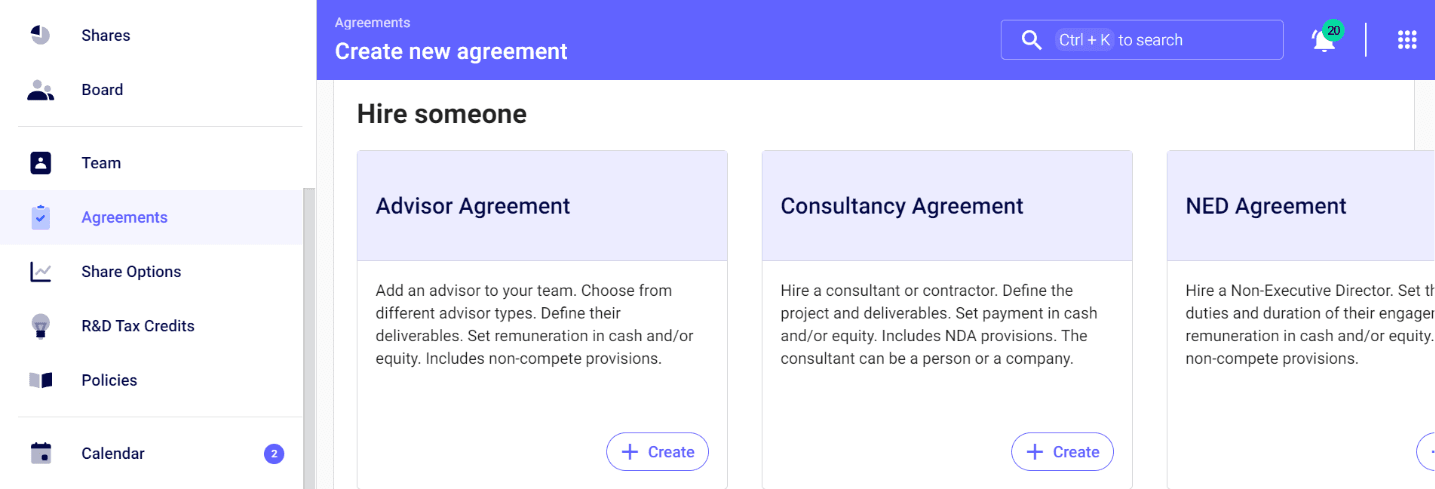The image size is (1435, 489).
Task: Click the Agreements clipboard icon
Action: (40, 217)
